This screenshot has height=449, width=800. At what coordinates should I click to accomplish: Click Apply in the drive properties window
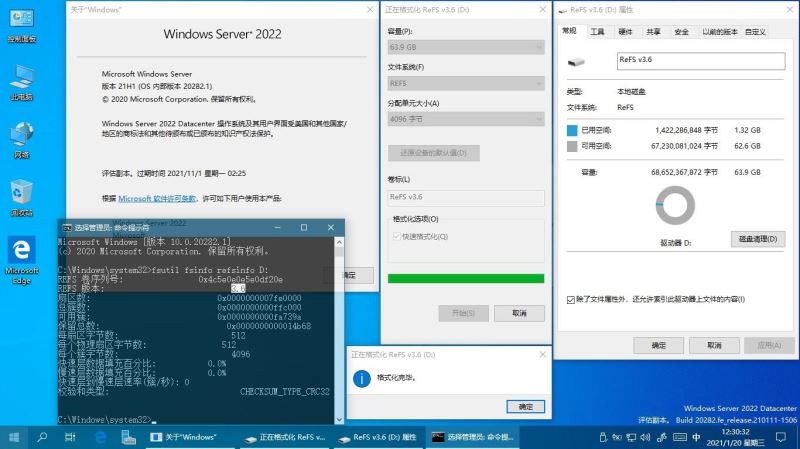(x=769, y=345)
